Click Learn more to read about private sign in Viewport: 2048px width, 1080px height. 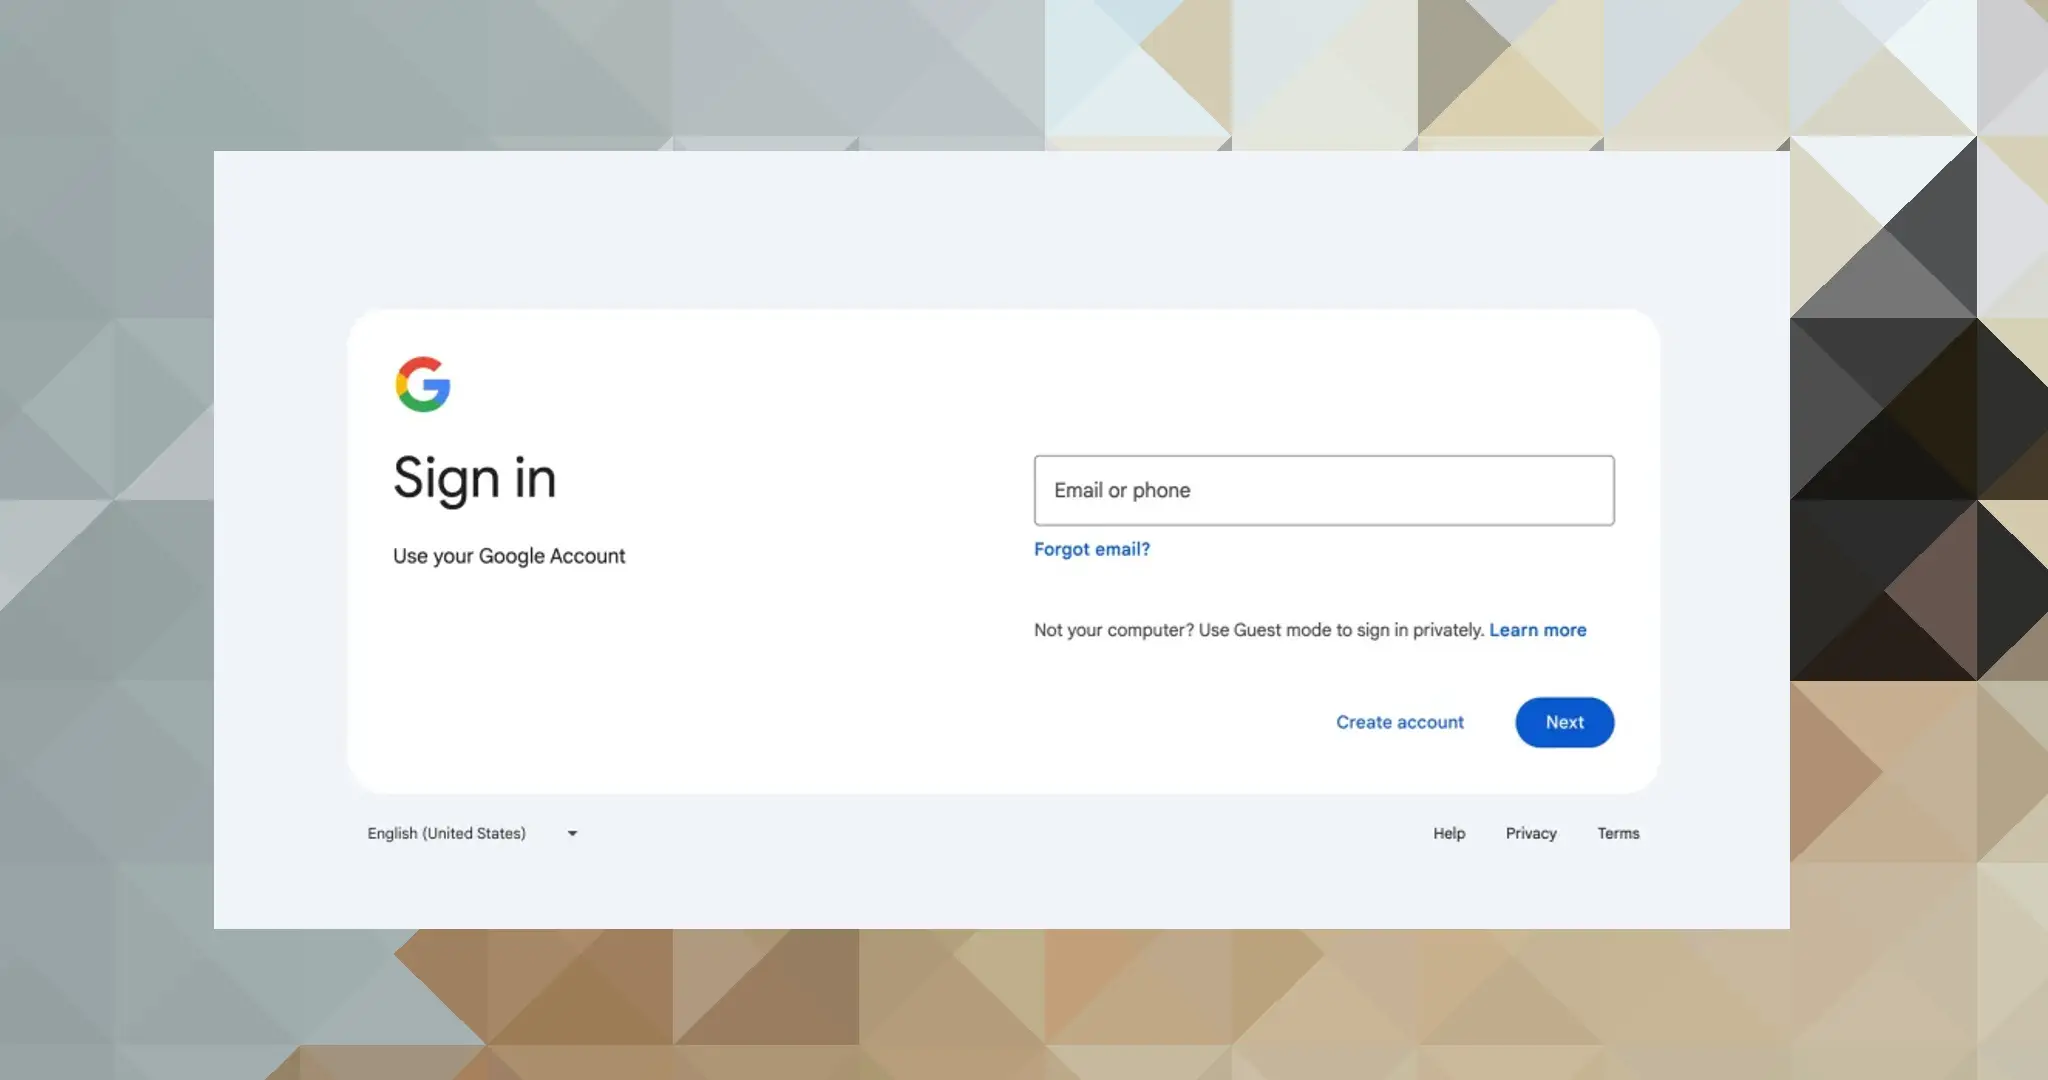[1537, 630]
